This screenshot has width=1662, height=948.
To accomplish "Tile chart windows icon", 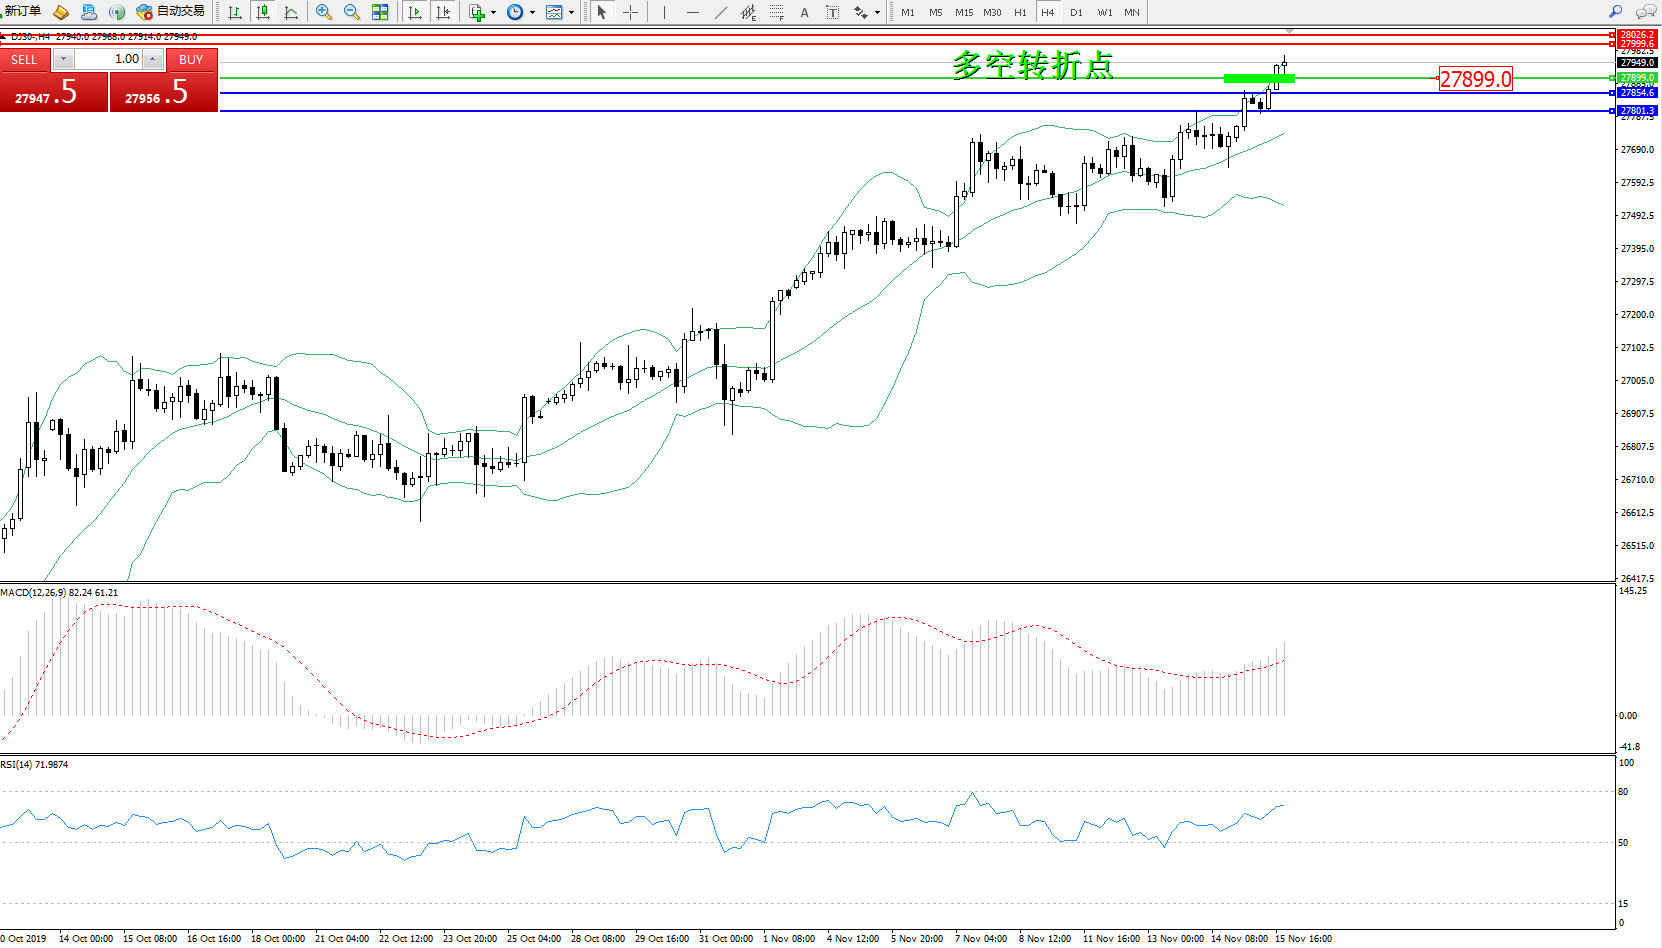I will coord(380,12).
